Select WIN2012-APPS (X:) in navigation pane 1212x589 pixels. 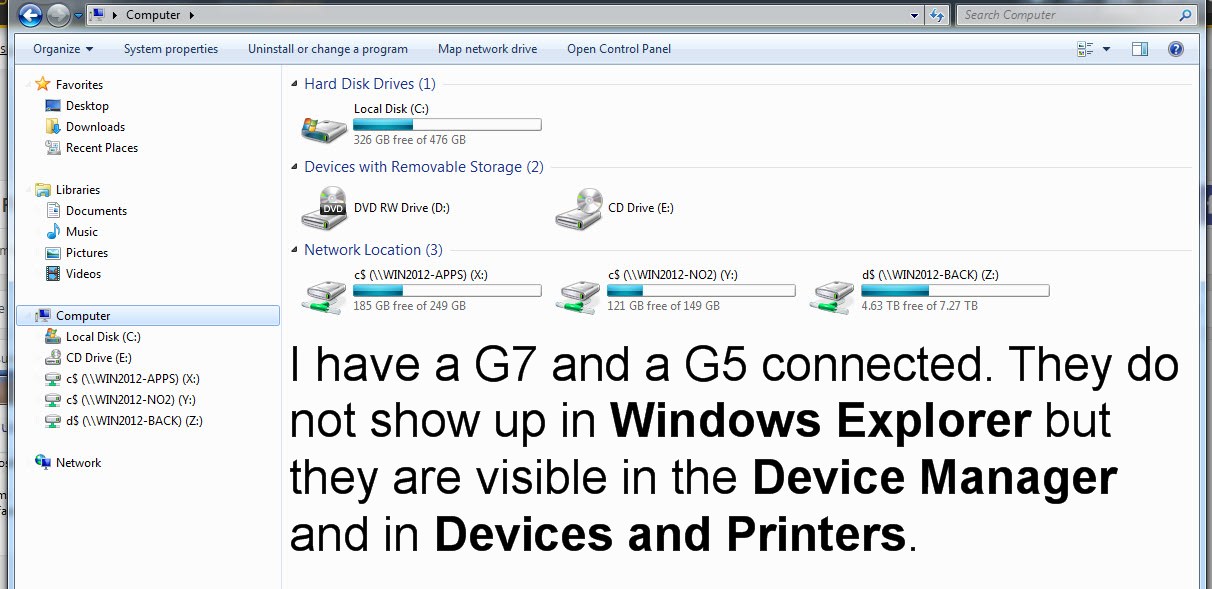coord(133,379)
